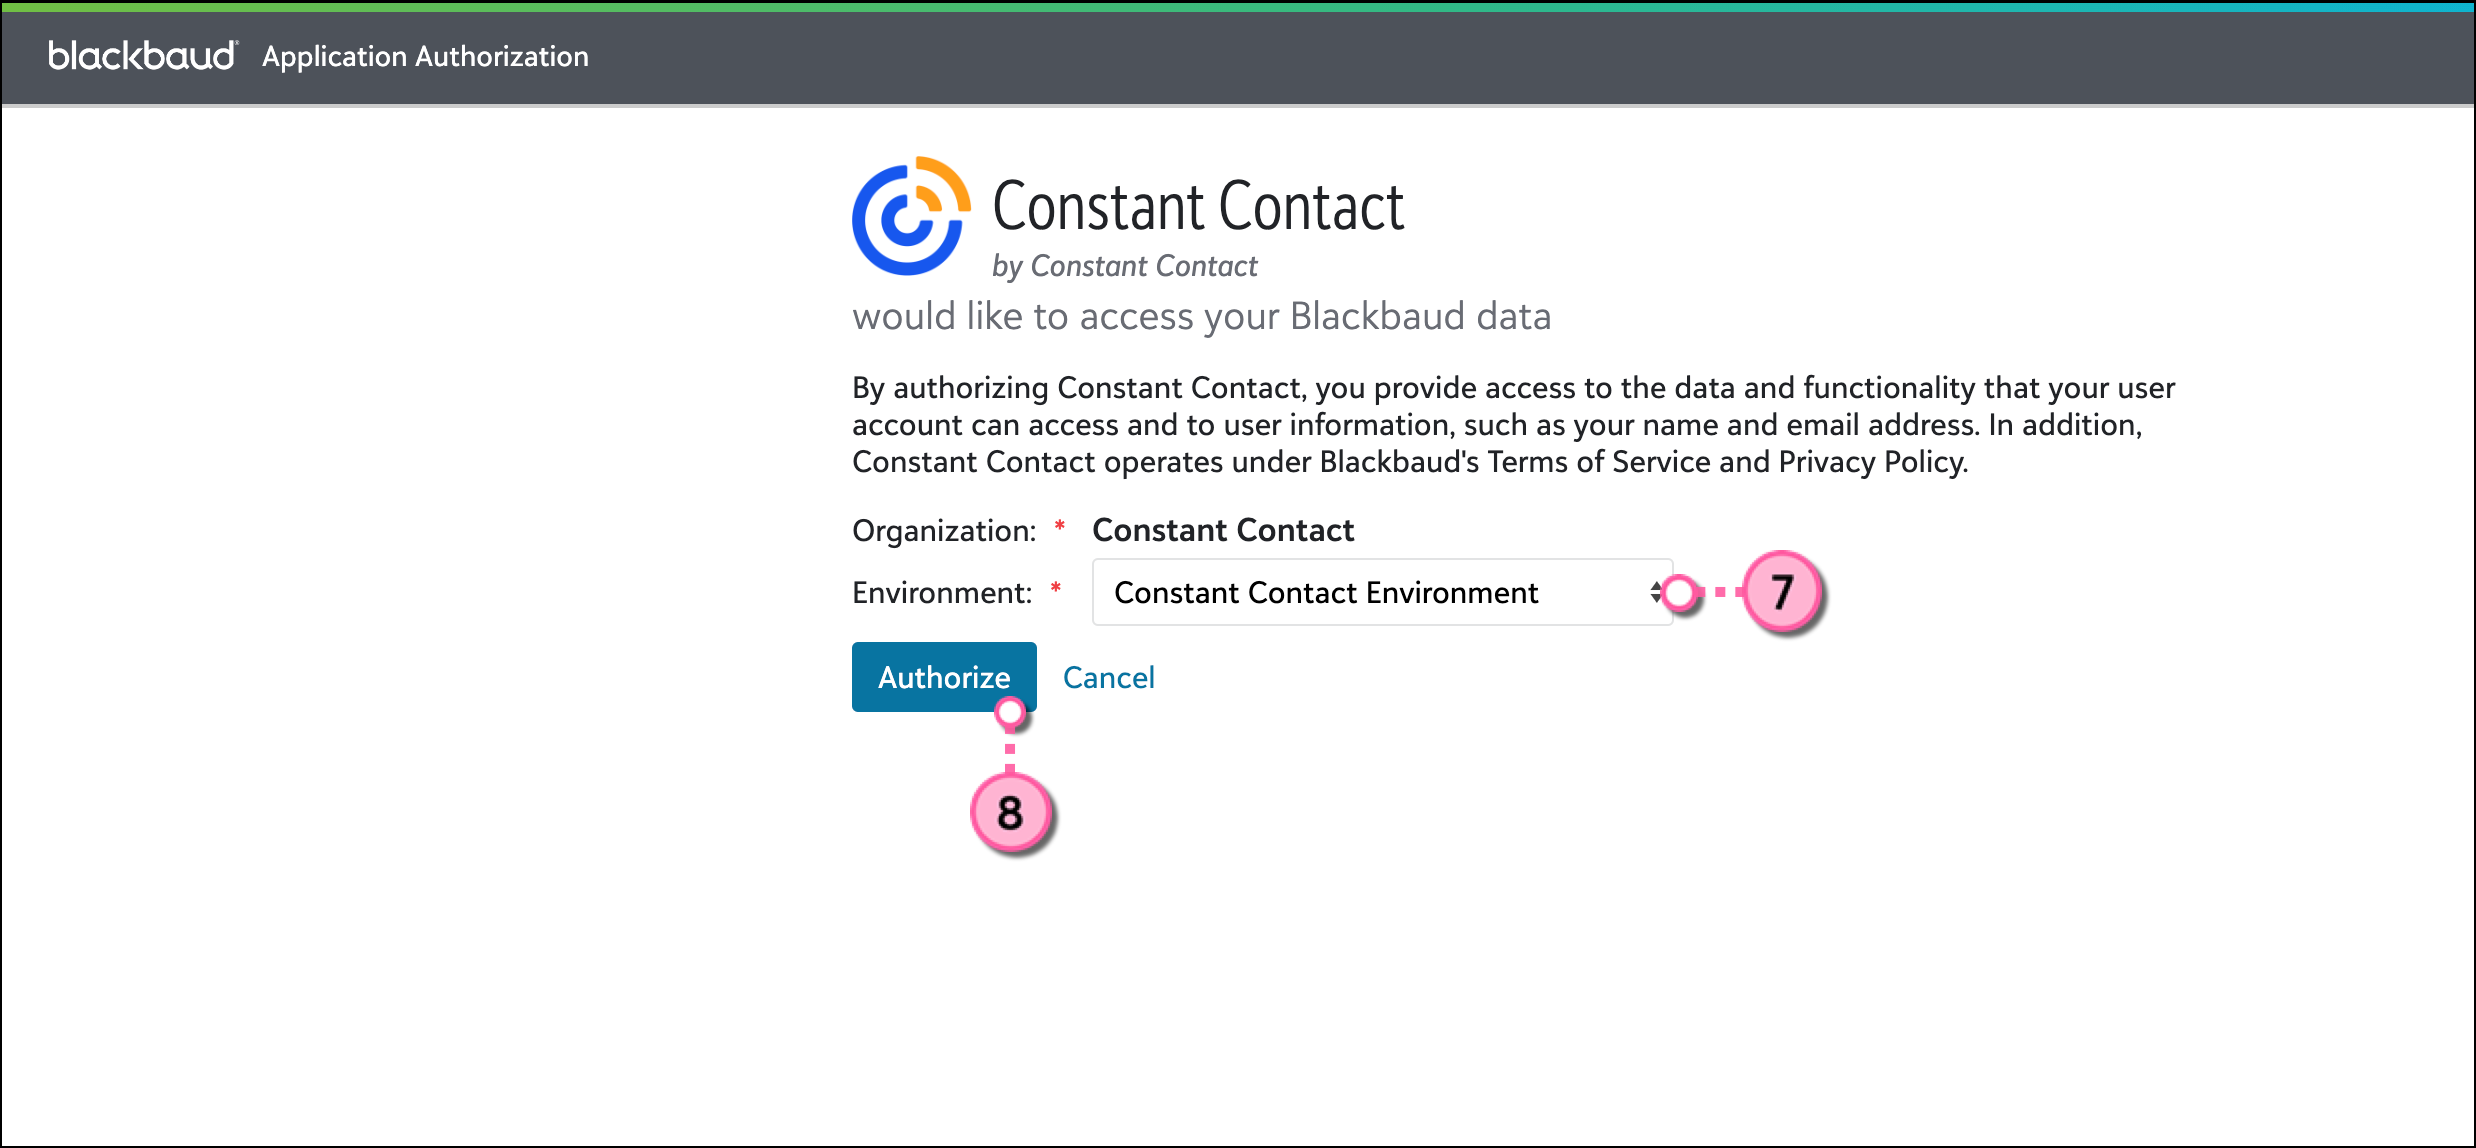Open the Environment dropdown
This screenshot has width=2476, height=1148.
1380,592
